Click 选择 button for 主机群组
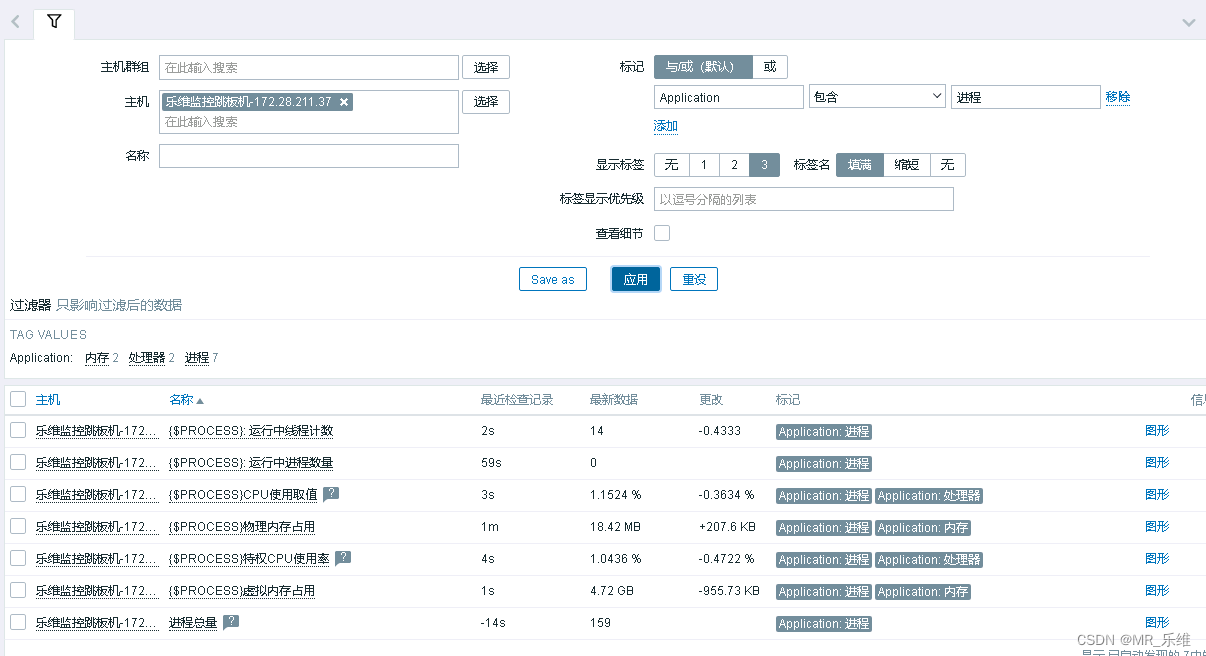Screen dimensions: 1206x656 pos(486,67)
